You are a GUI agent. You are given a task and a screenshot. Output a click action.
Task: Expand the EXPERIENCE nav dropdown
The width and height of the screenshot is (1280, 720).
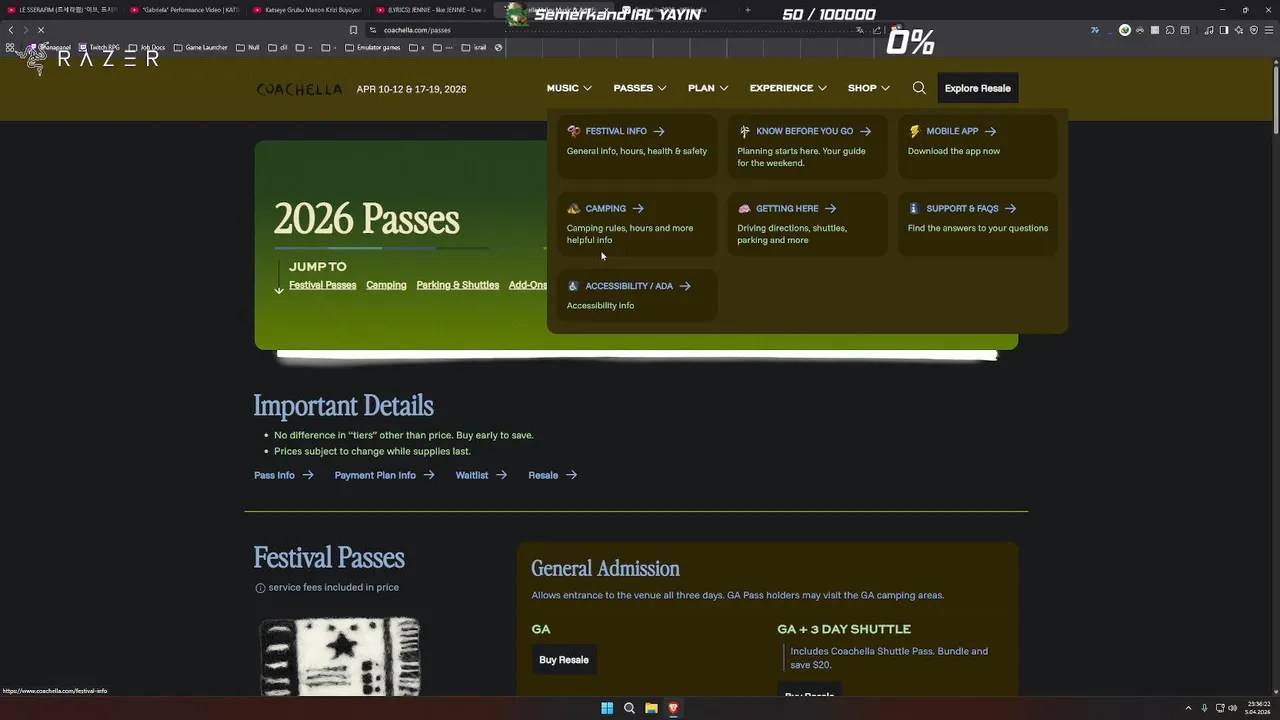coord(788,88)
